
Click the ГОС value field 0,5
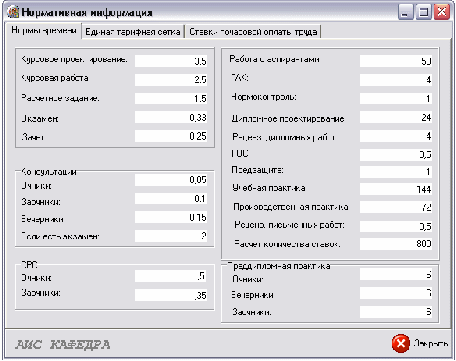click(x=396, y=154)
